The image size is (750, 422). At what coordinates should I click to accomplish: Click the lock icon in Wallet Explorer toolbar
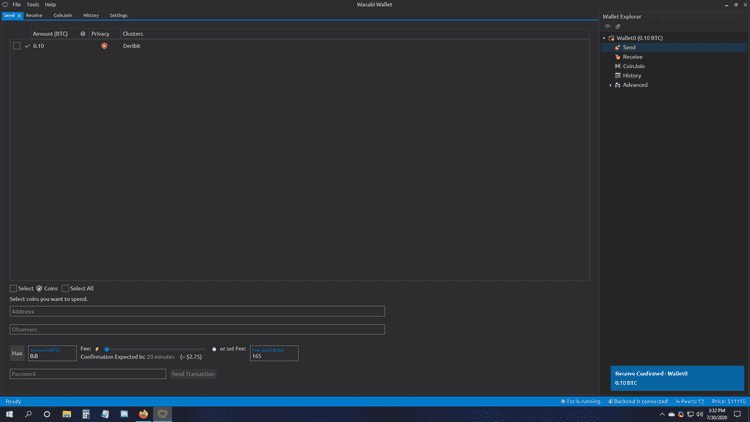618,27
